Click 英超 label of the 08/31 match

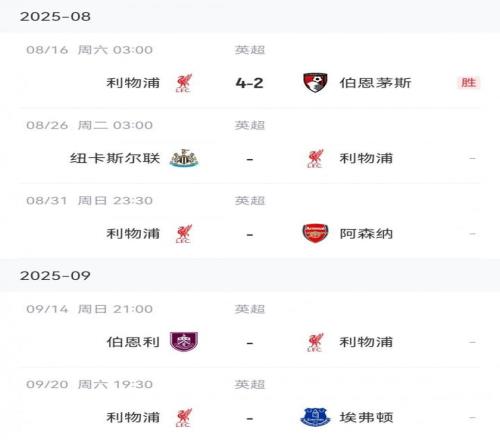point(250,200)
